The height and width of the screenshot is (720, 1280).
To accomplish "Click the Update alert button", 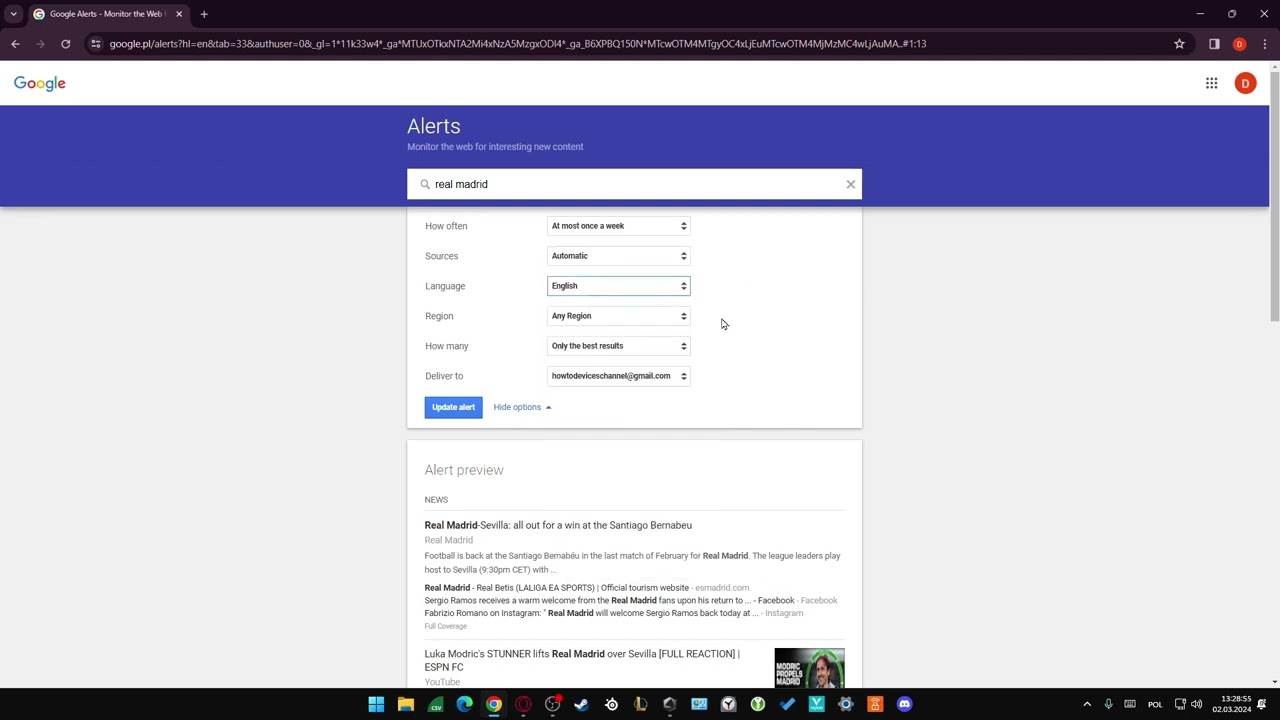I will 453,407.
